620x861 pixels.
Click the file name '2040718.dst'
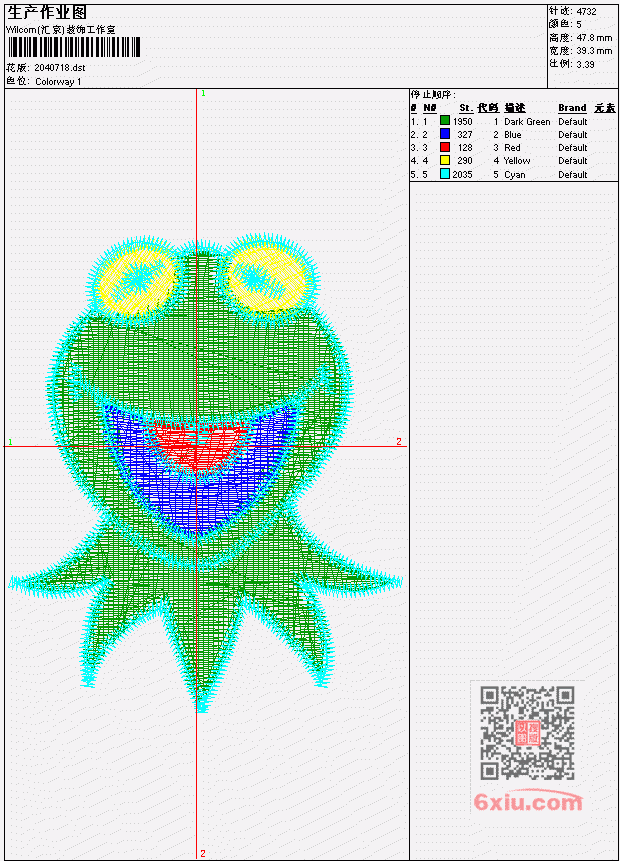coord(59,68)
